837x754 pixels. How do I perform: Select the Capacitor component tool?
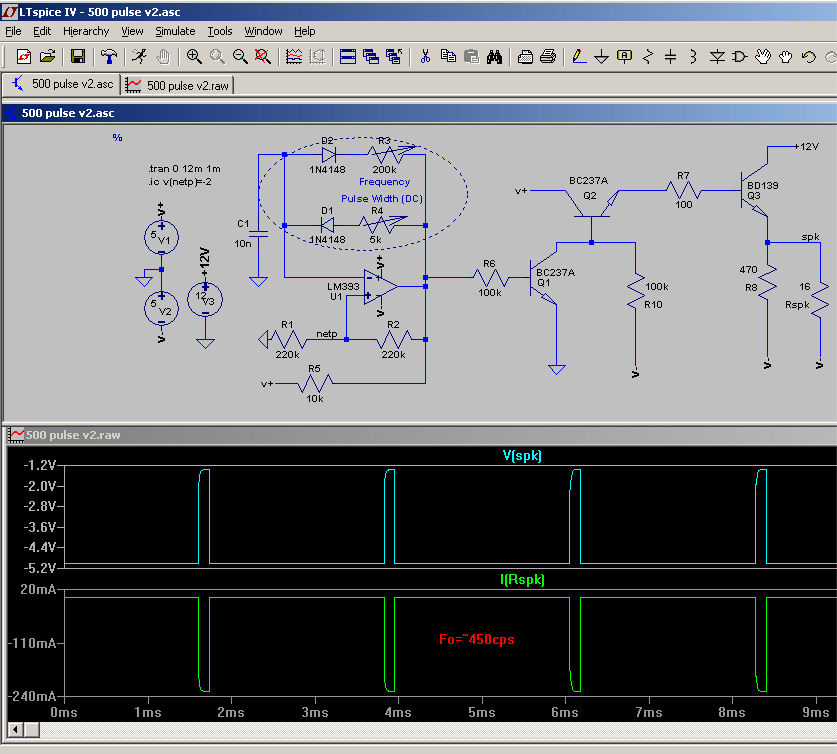click(671, 57)
